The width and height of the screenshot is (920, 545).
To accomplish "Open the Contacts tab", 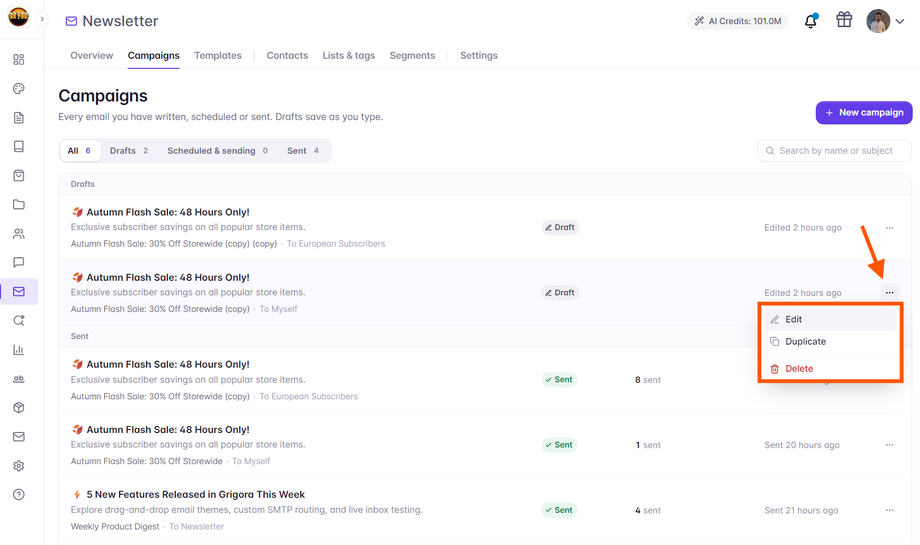I will [287, 55].
